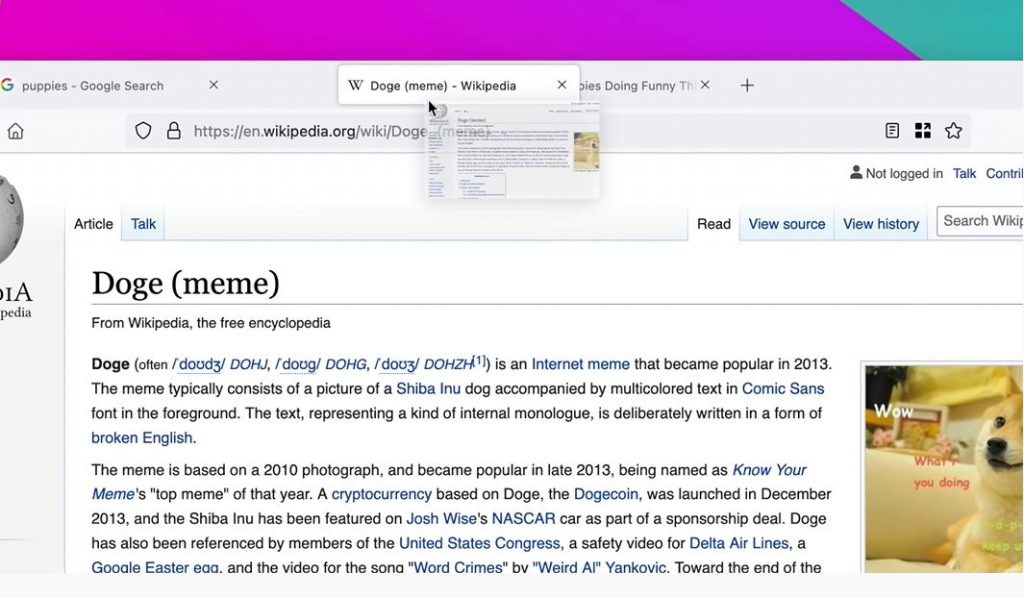Toggle reader view icon in address bar
This screenshot has width=1024, height=598.
click(892, 131)
